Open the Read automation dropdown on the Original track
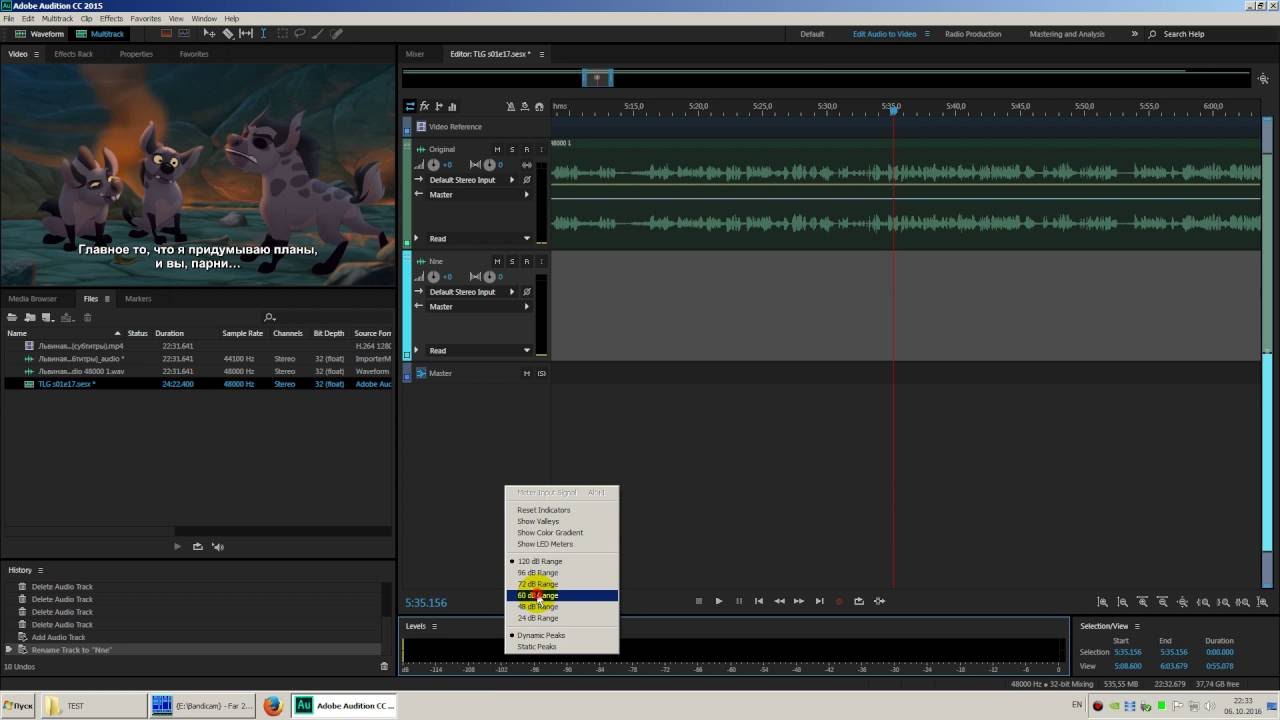The height and width of the screenshot is (720, 1280). pyautogui.click(x=527, y=239)
